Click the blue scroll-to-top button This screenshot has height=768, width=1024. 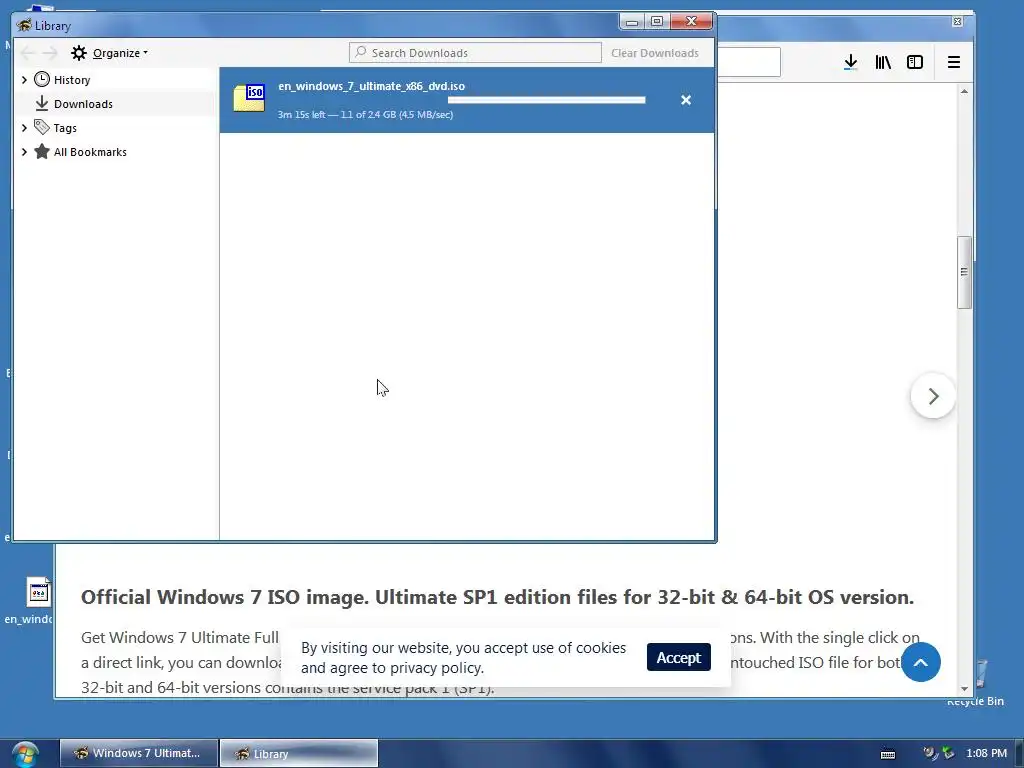click(x=921, y=662)
